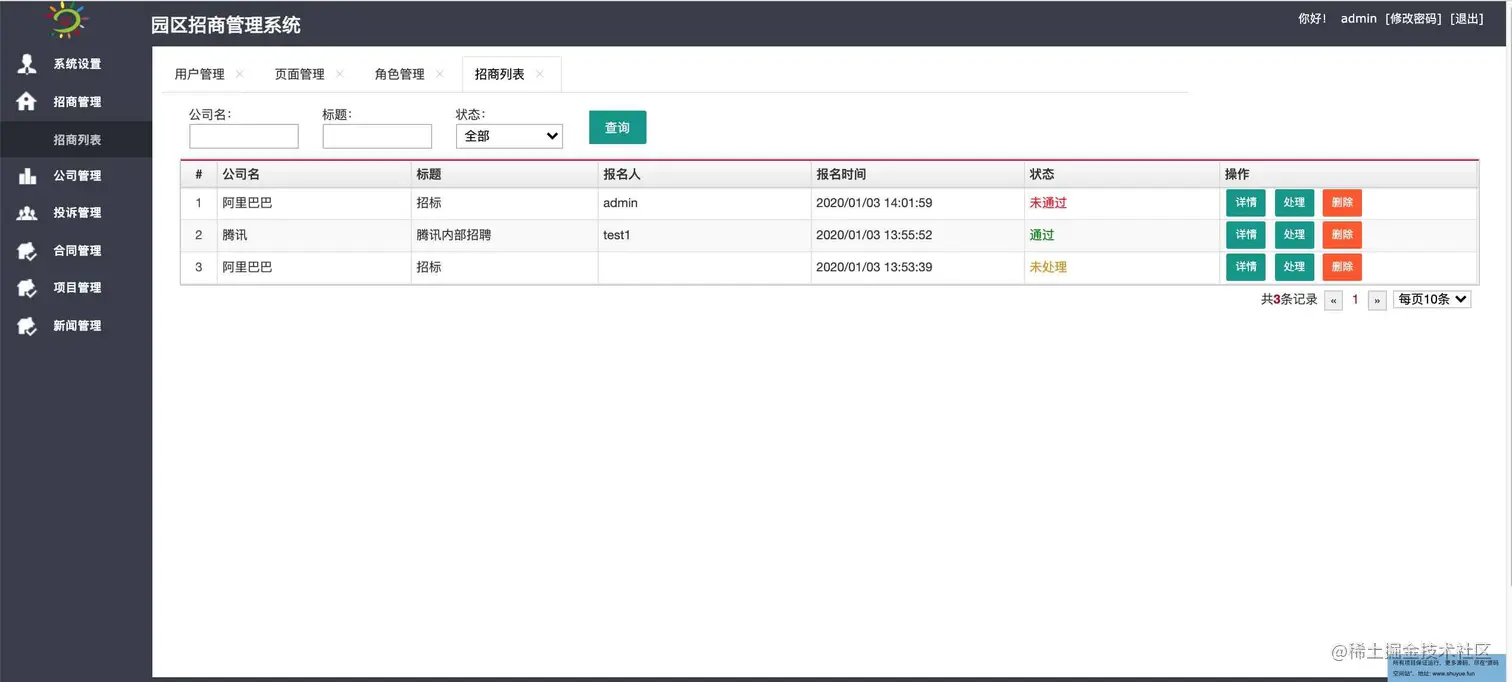
Task: Click the 共3条记录 record count text
Action: 1289,299
